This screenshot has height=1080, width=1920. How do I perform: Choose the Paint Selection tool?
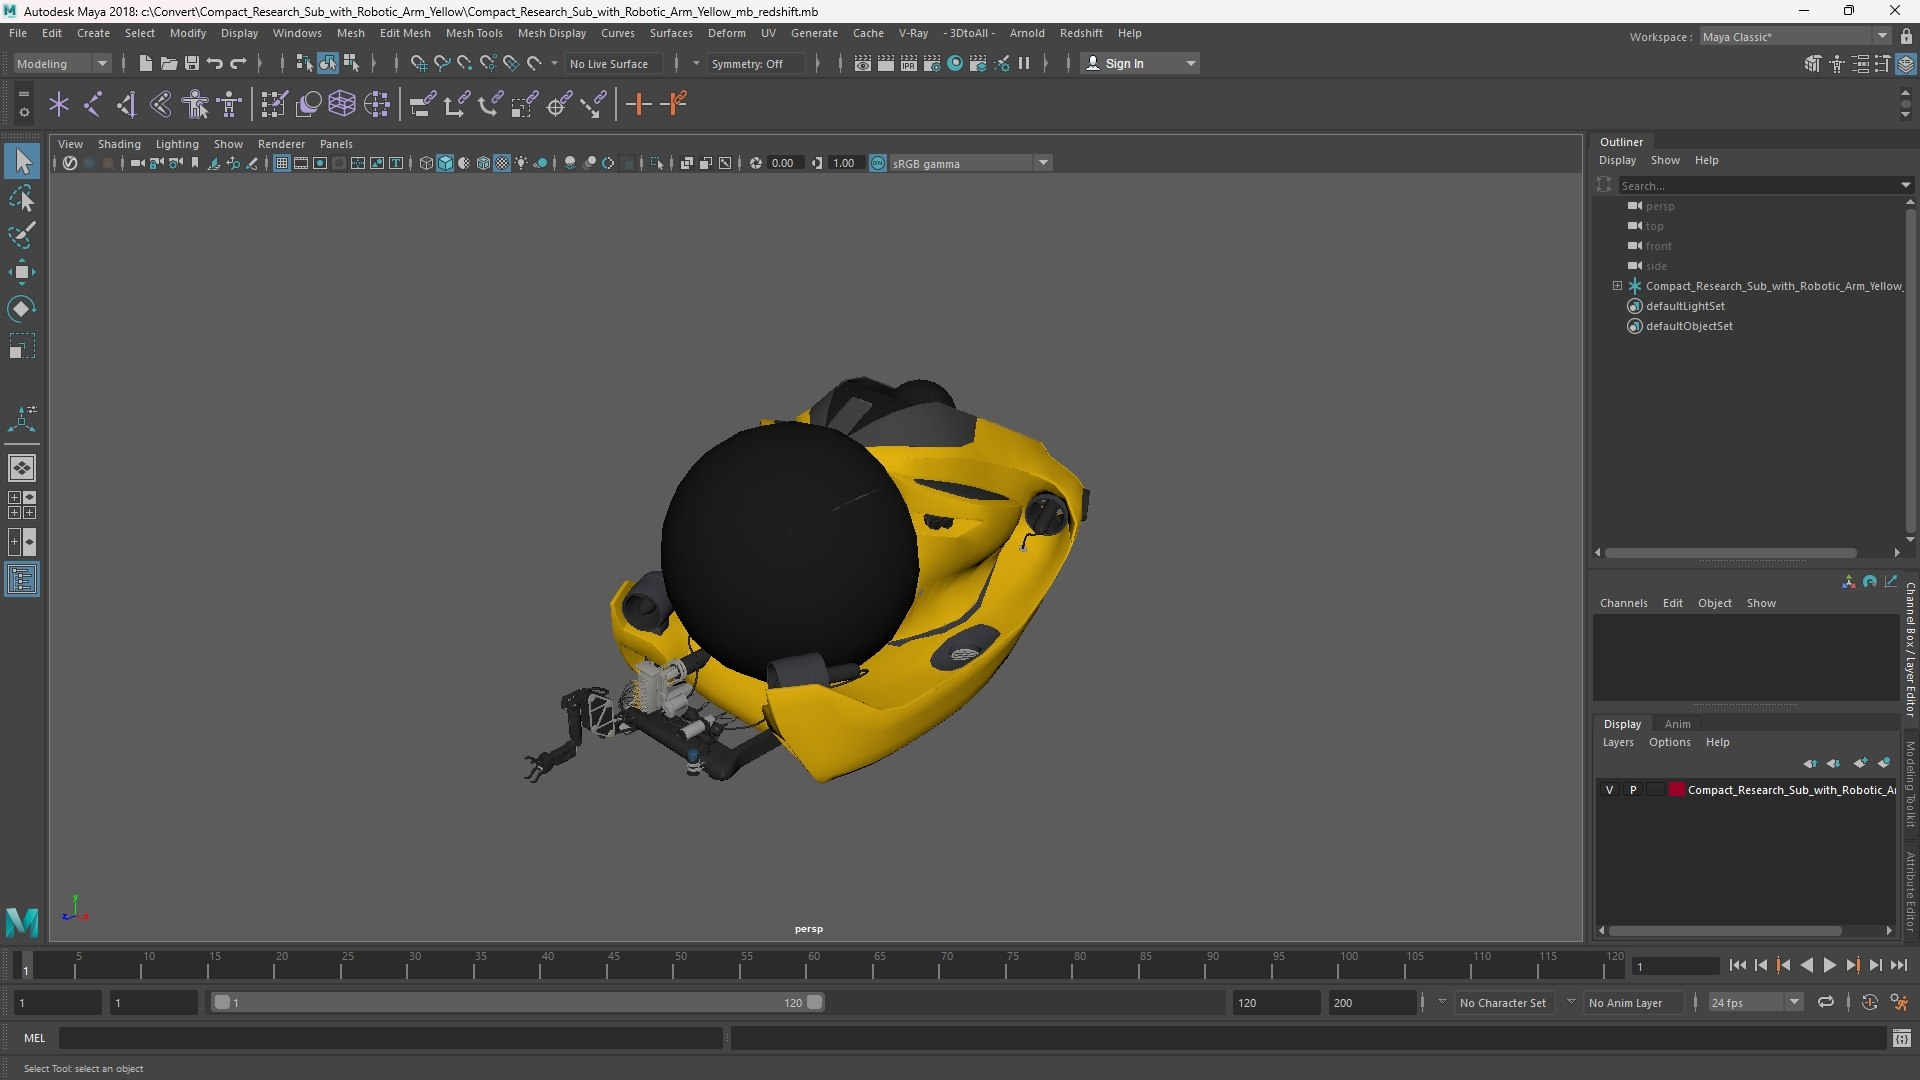(22, 235)
